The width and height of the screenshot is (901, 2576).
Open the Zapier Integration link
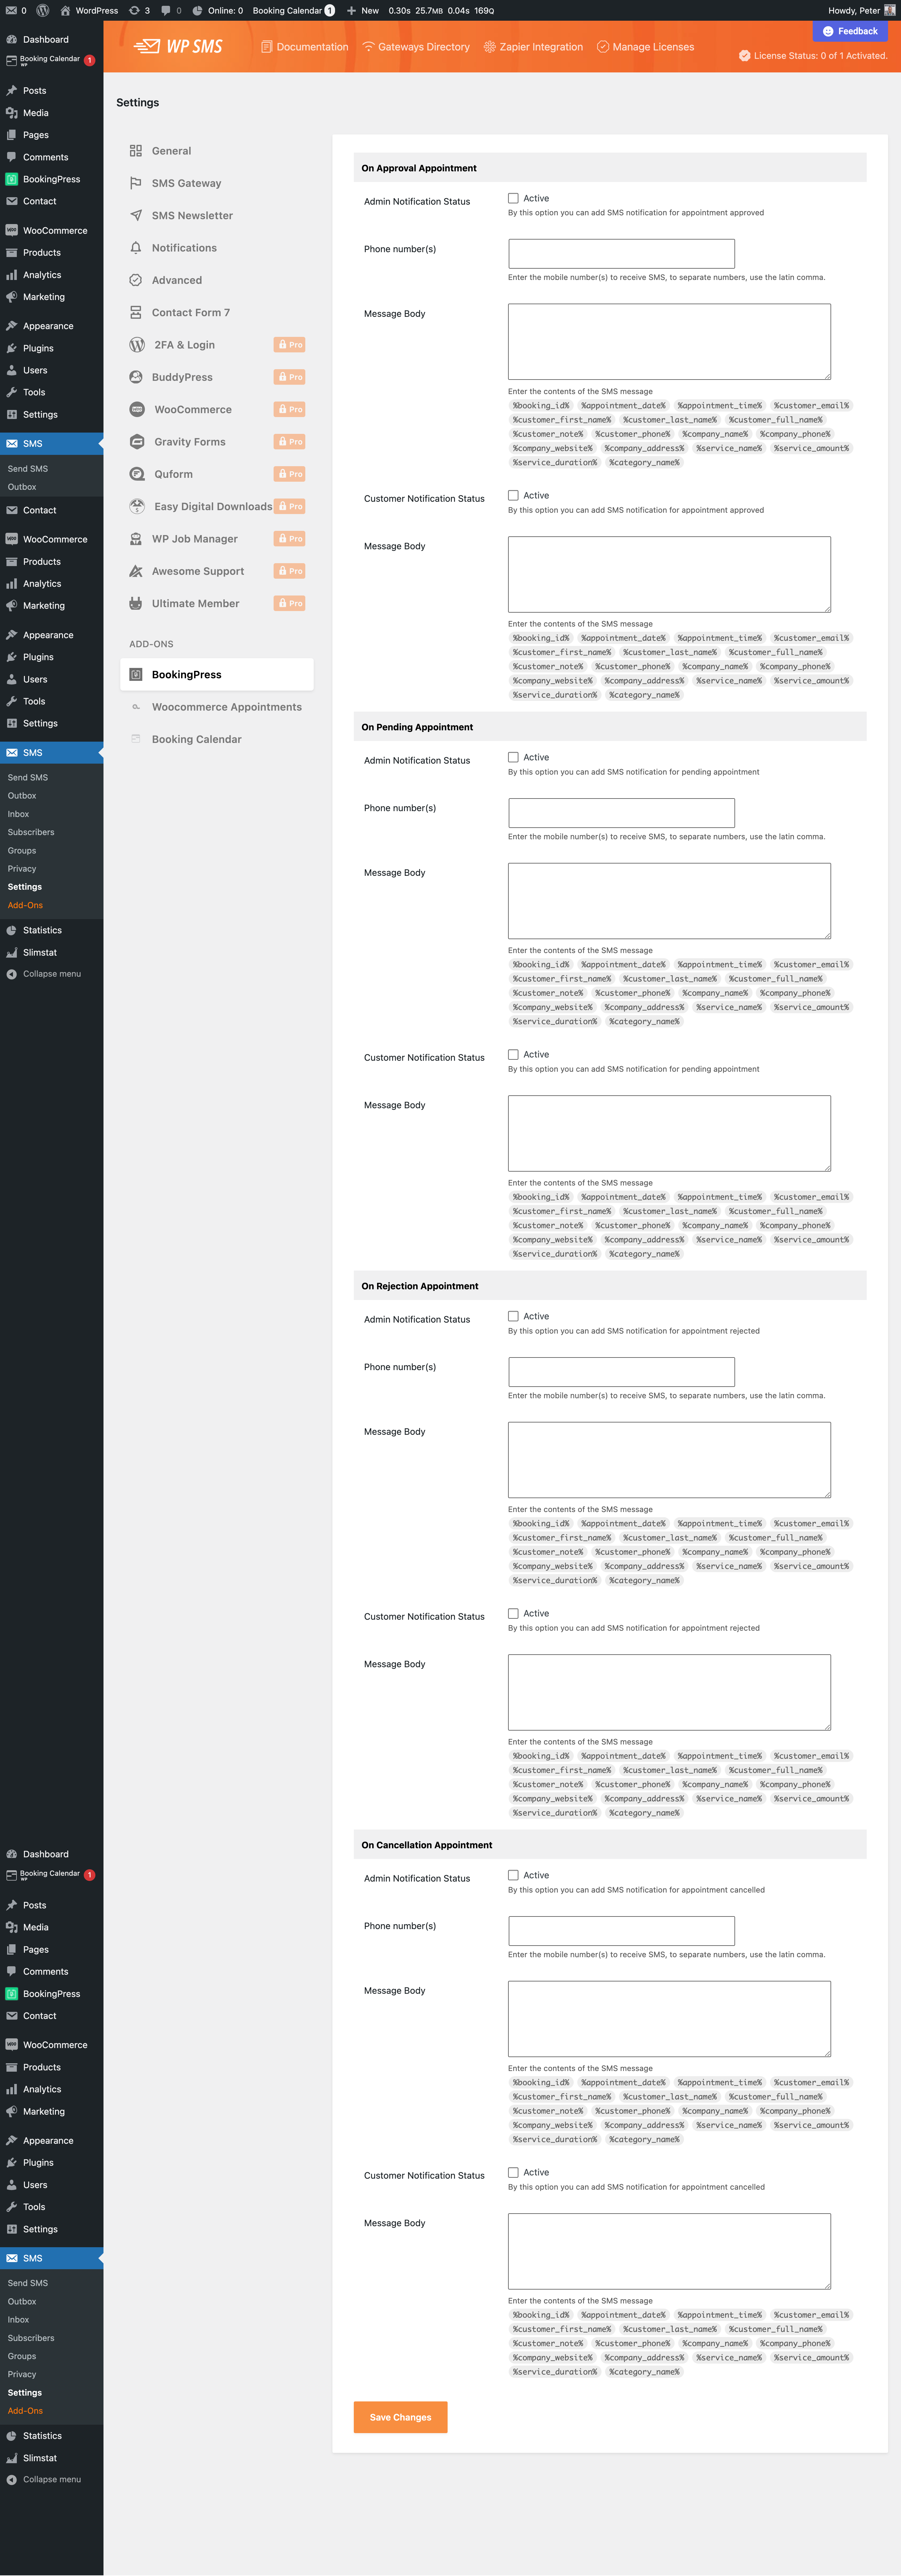pyautogui.click(x=533, y=47)
